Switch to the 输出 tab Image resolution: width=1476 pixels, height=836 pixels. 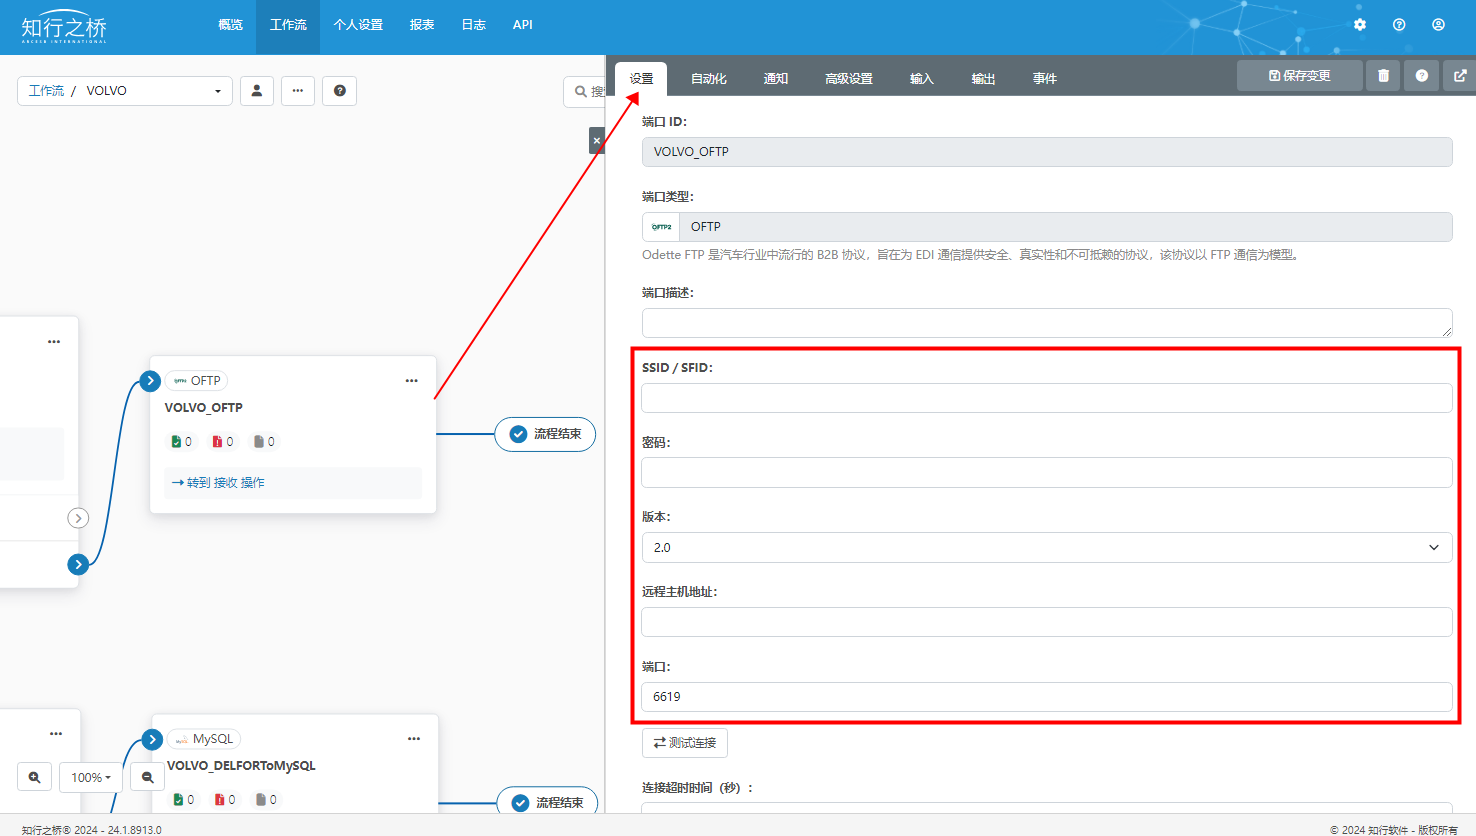[984, 79]
